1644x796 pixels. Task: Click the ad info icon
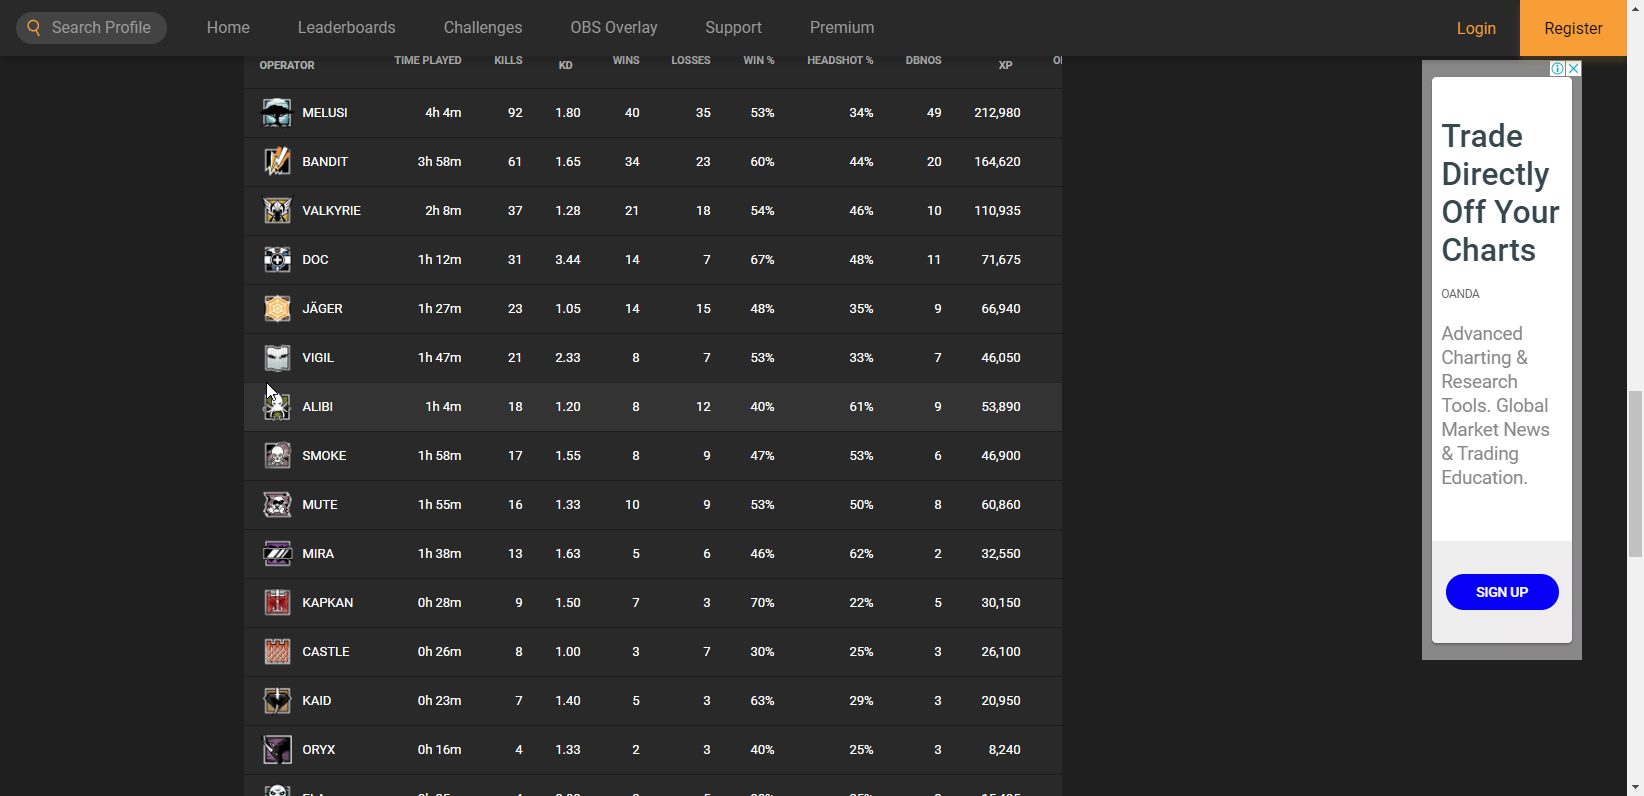(x=1557, y=69)
